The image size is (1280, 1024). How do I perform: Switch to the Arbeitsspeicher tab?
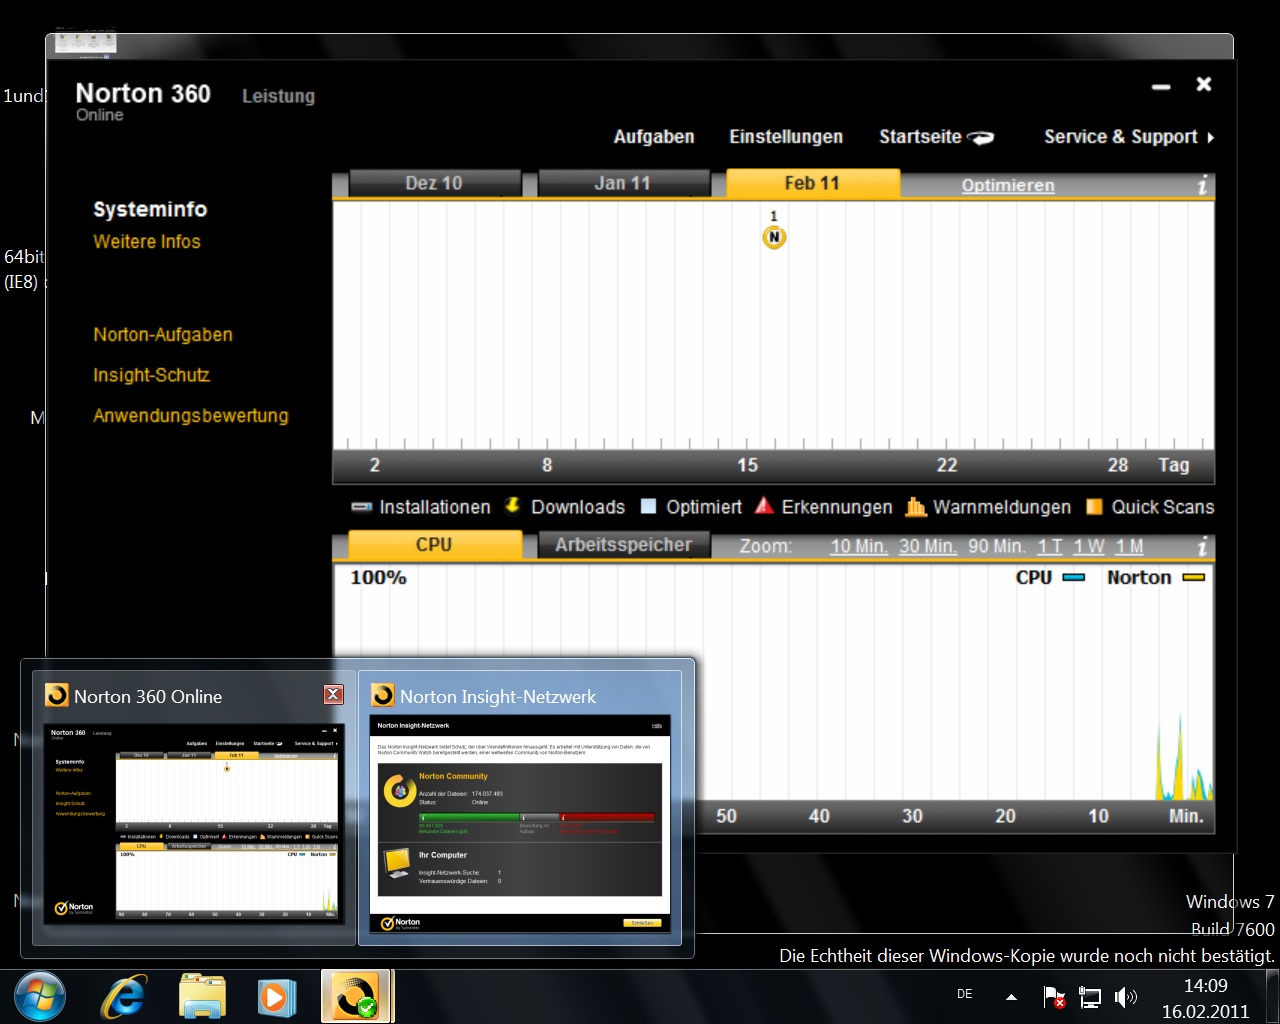[623, 545]
